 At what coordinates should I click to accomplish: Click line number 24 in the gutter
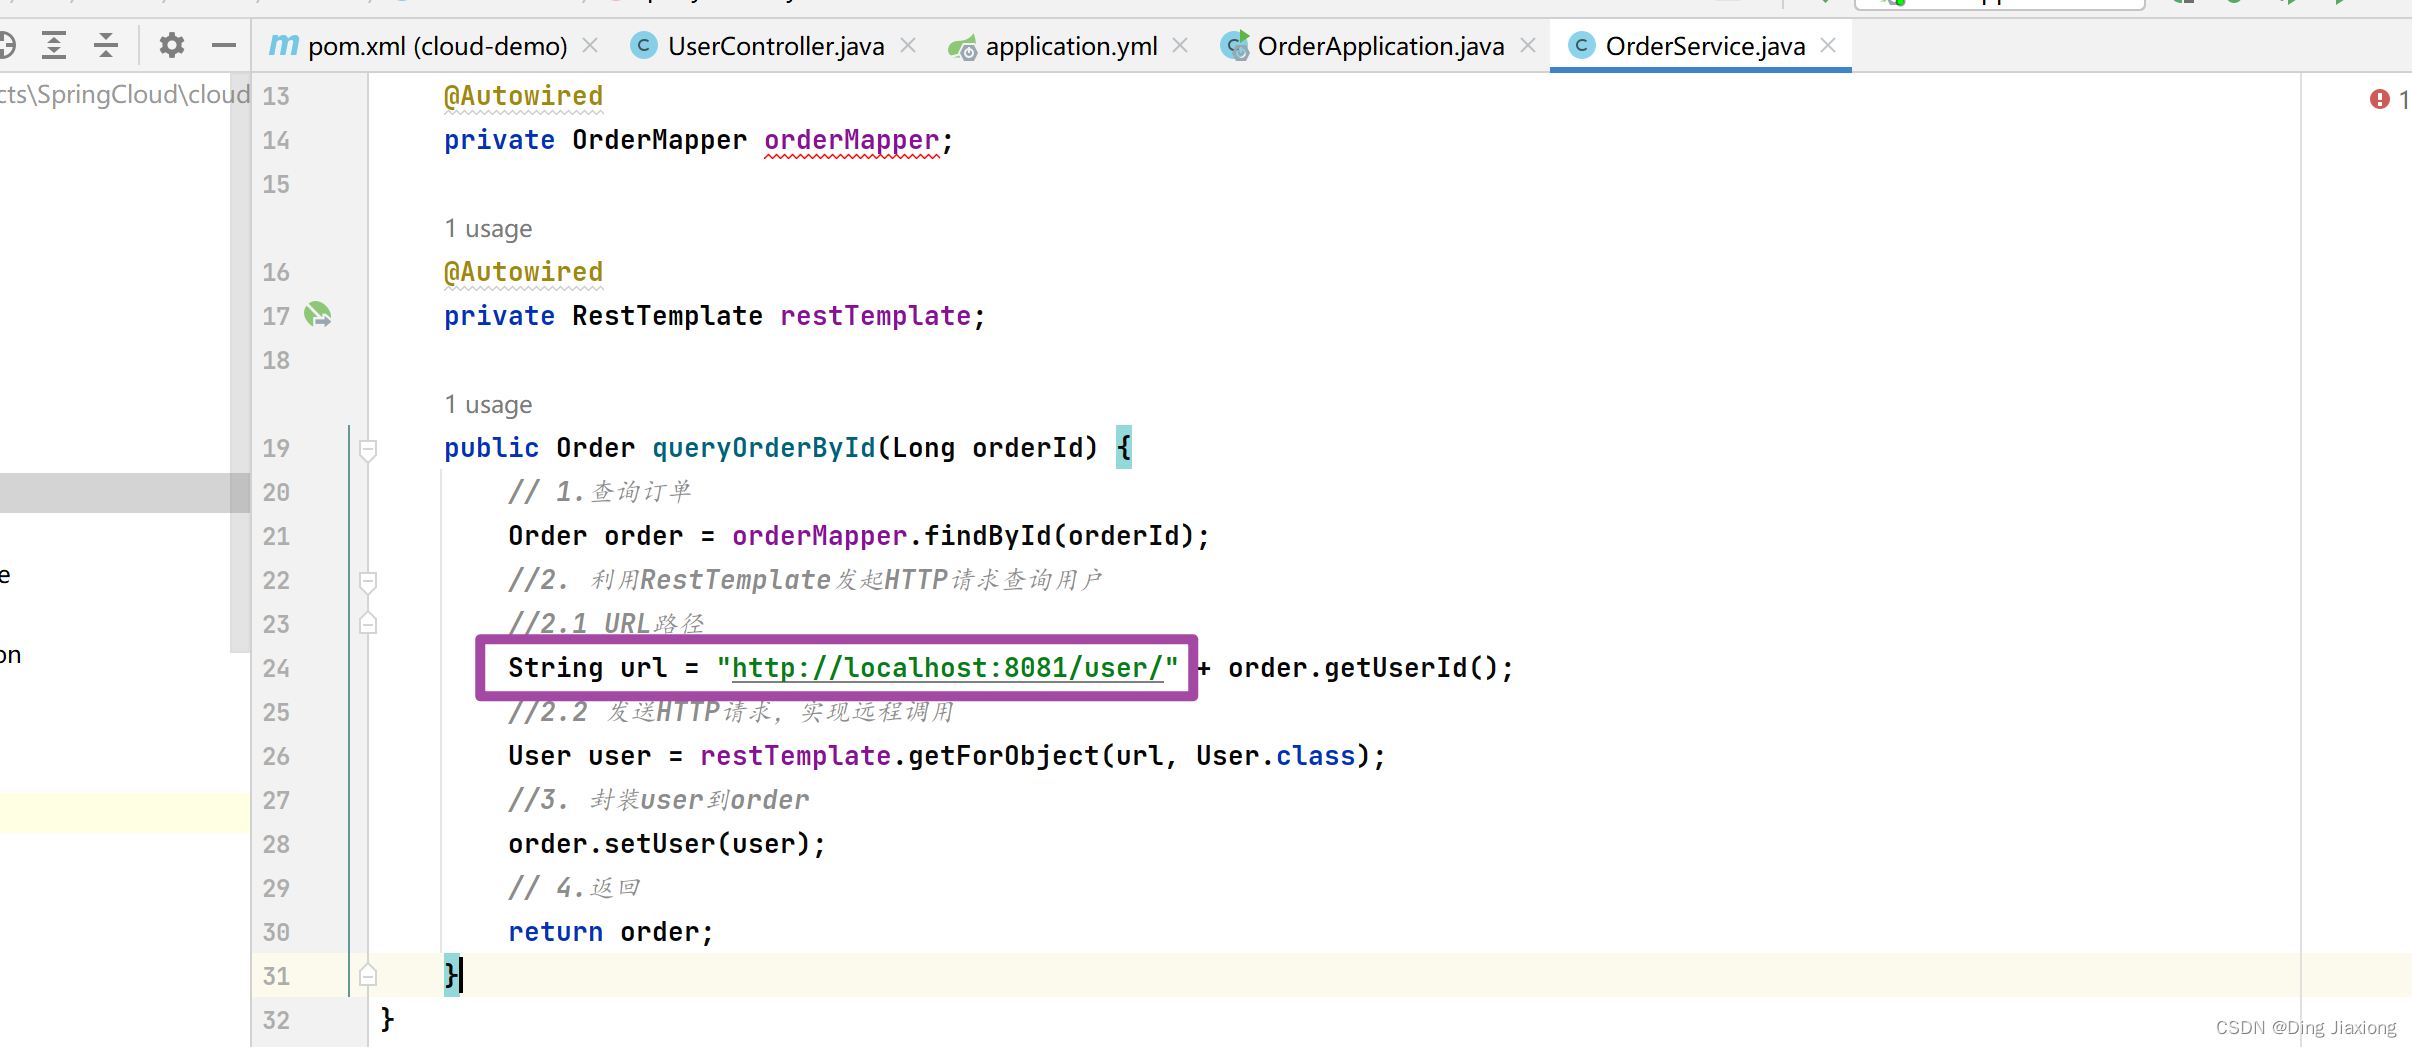click(x=276, y=668)
